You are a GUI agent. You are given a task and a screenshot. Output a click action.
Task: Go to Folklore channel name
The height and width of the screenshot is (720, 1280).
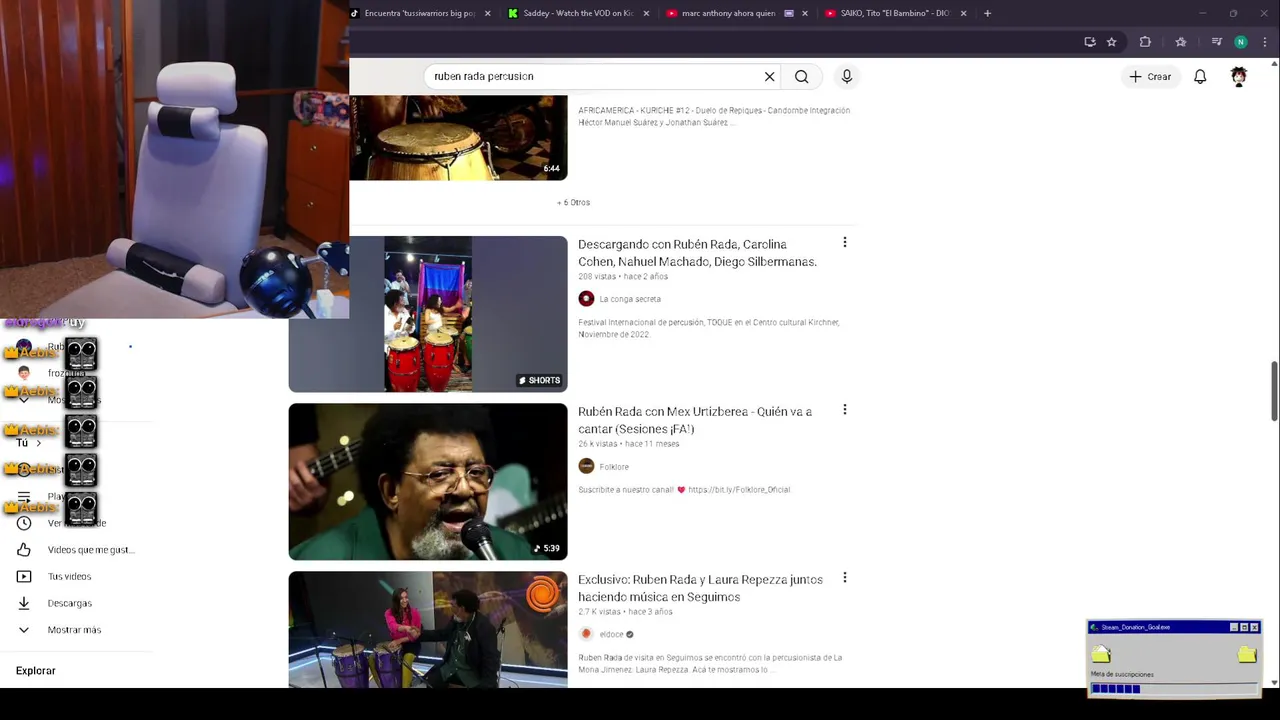click(x=614, y=467)
